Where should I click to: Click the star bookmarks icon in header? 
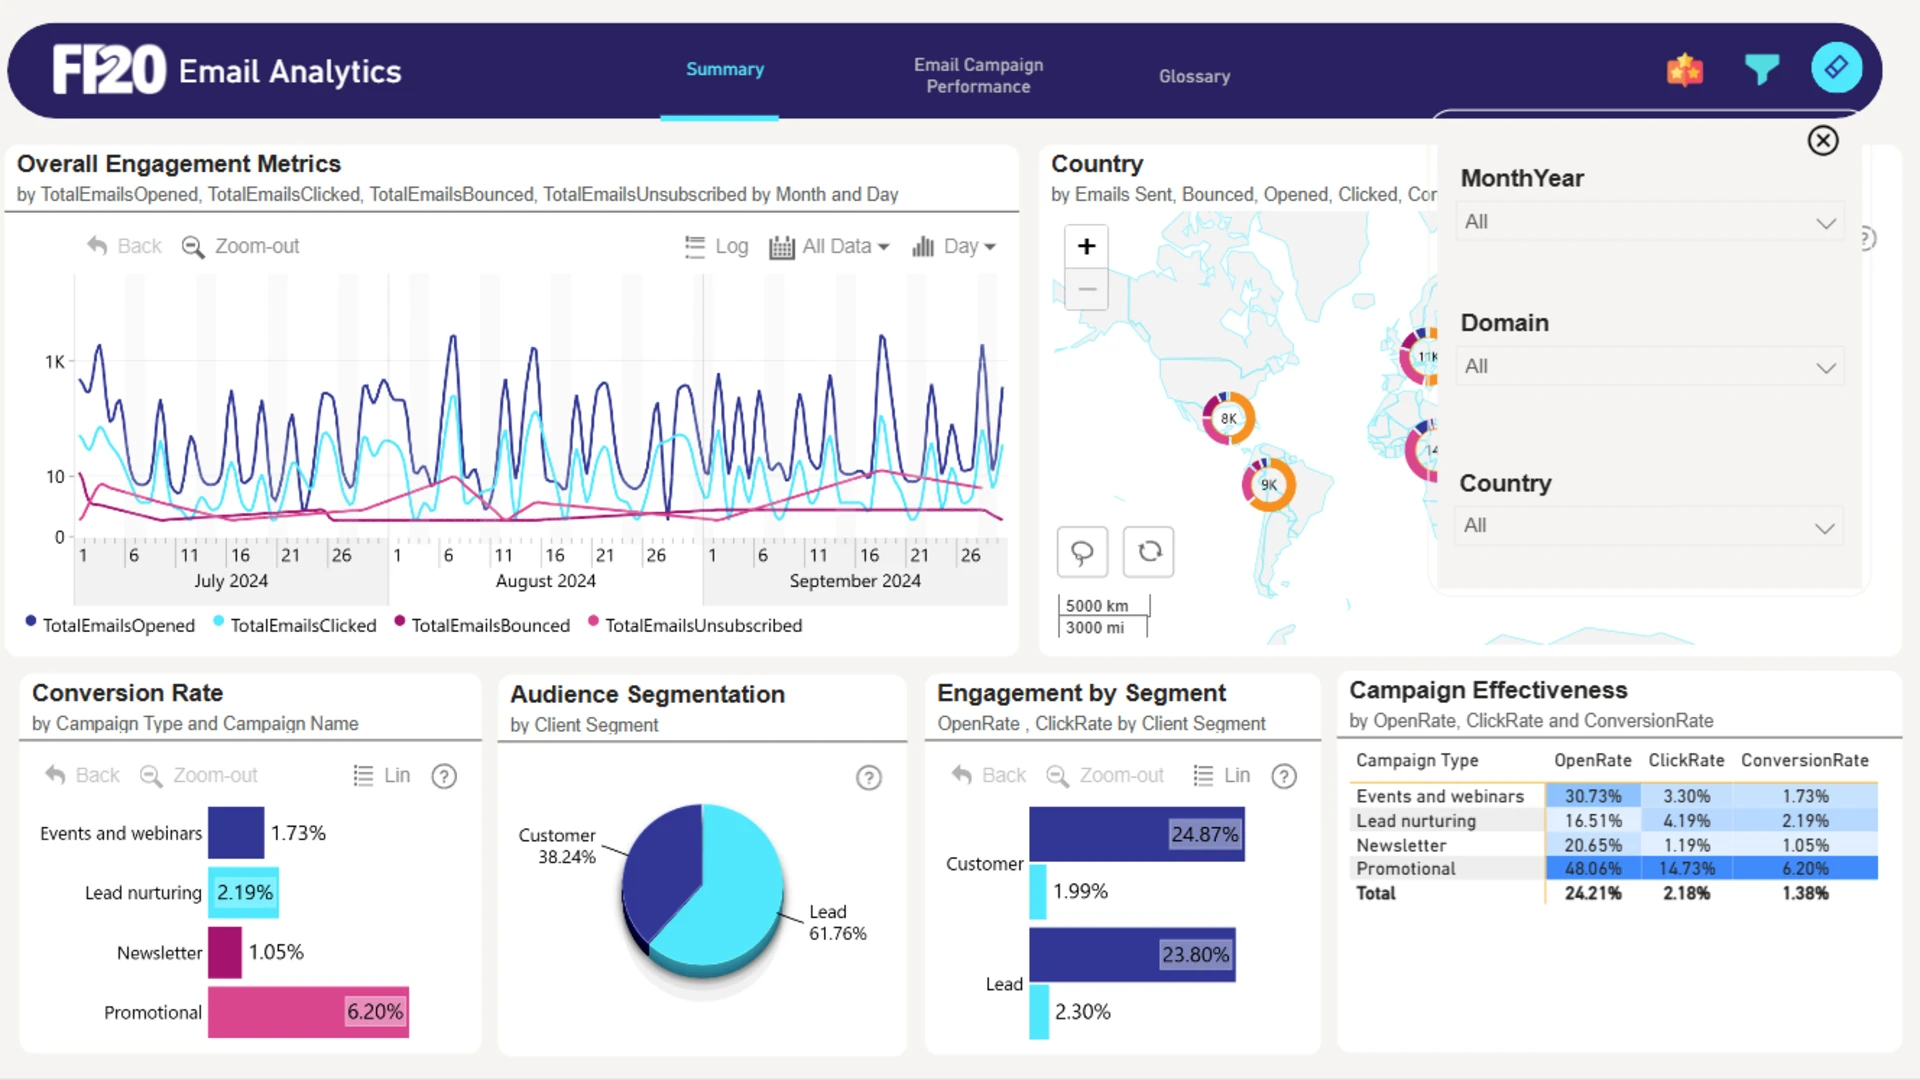point(1685,69)
